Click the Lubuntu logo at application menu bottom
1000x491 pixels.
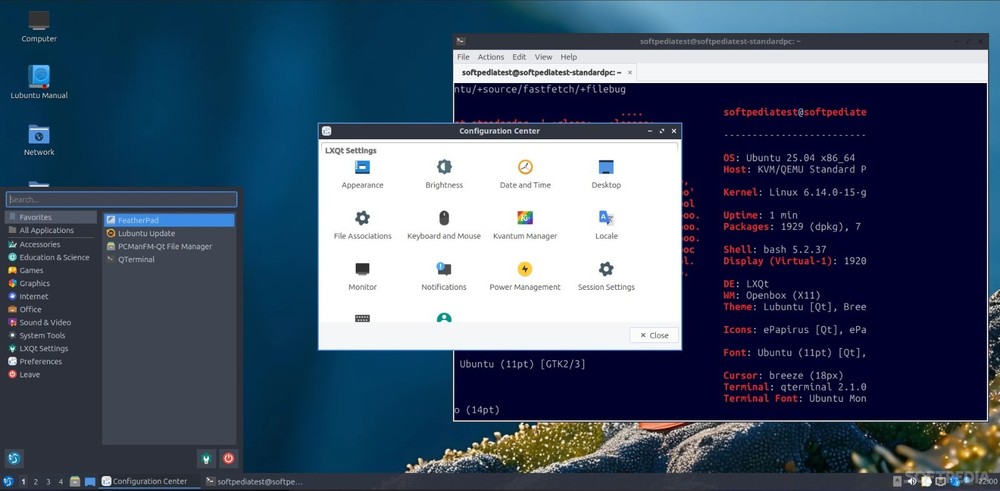tap(14, 458)
